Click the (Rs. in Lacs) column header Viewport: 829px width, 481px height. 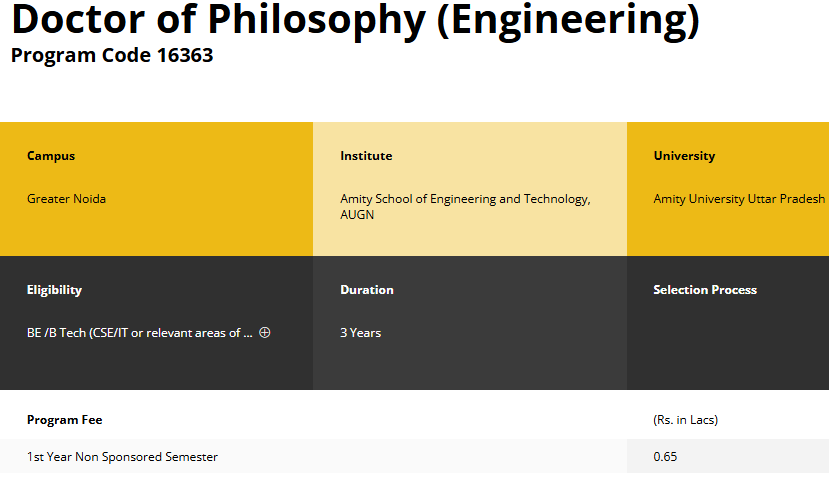[x=685, y=420]
